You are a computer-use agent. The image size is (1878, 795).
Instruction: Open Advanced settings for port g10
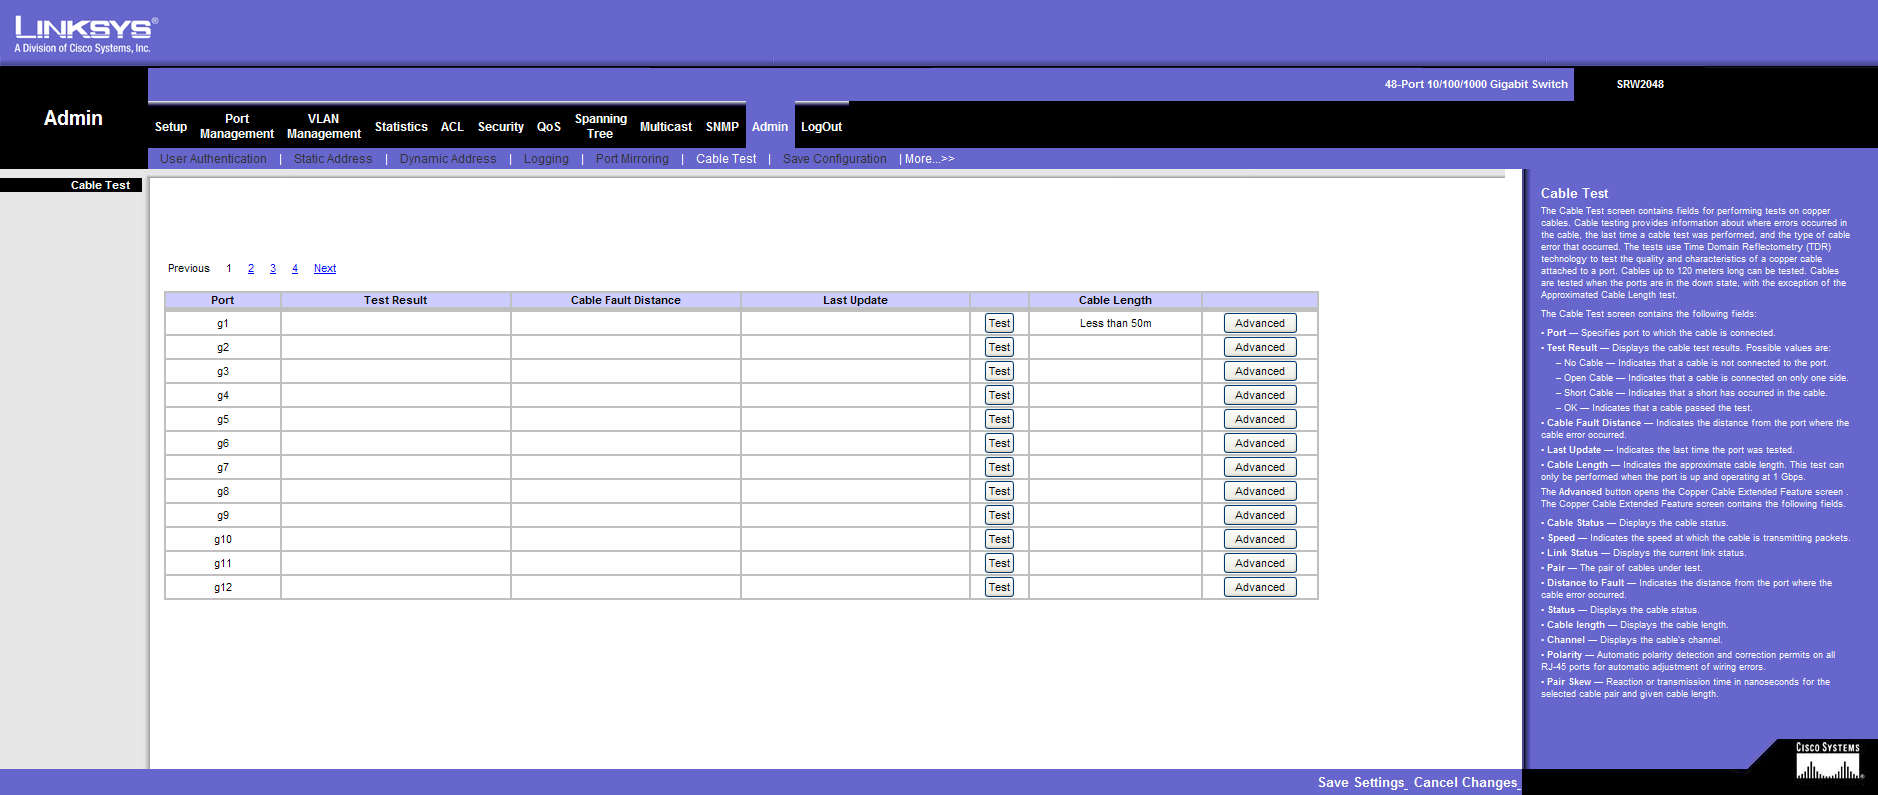(1259, 539)
